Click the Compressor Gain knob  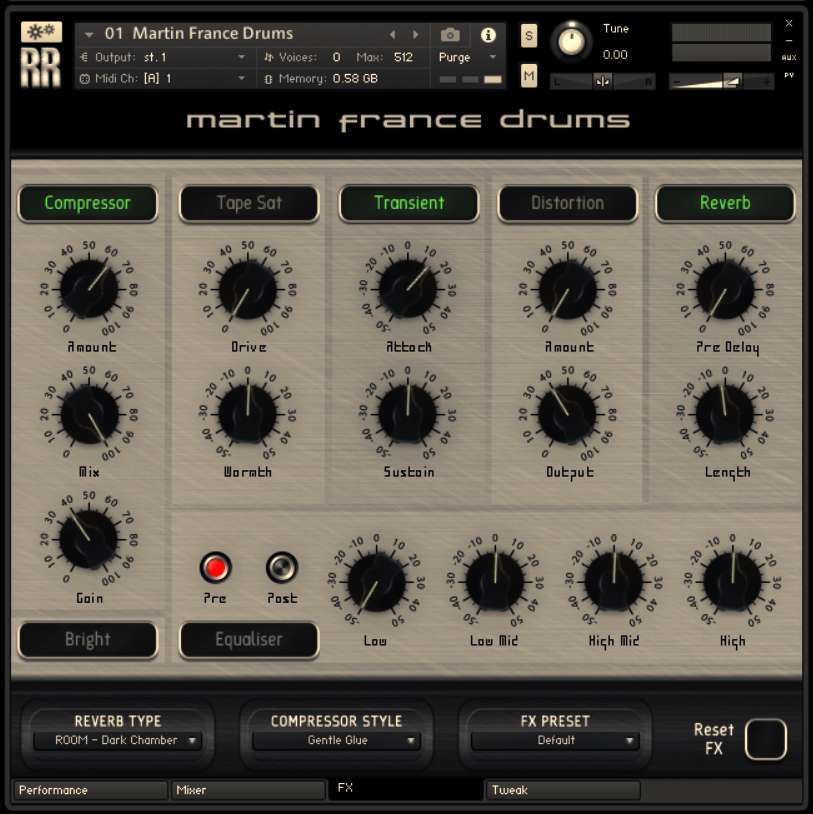coord(89,539)
